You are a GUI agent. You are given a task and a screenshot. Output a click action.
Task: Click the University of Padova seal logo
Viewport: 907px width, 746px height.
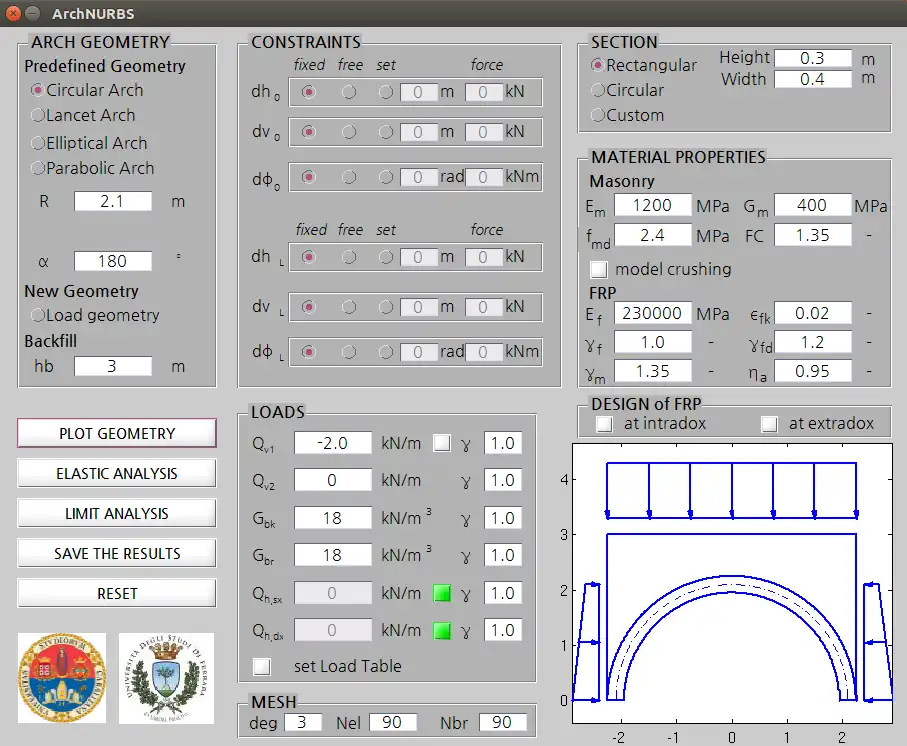tap(61, 677)
